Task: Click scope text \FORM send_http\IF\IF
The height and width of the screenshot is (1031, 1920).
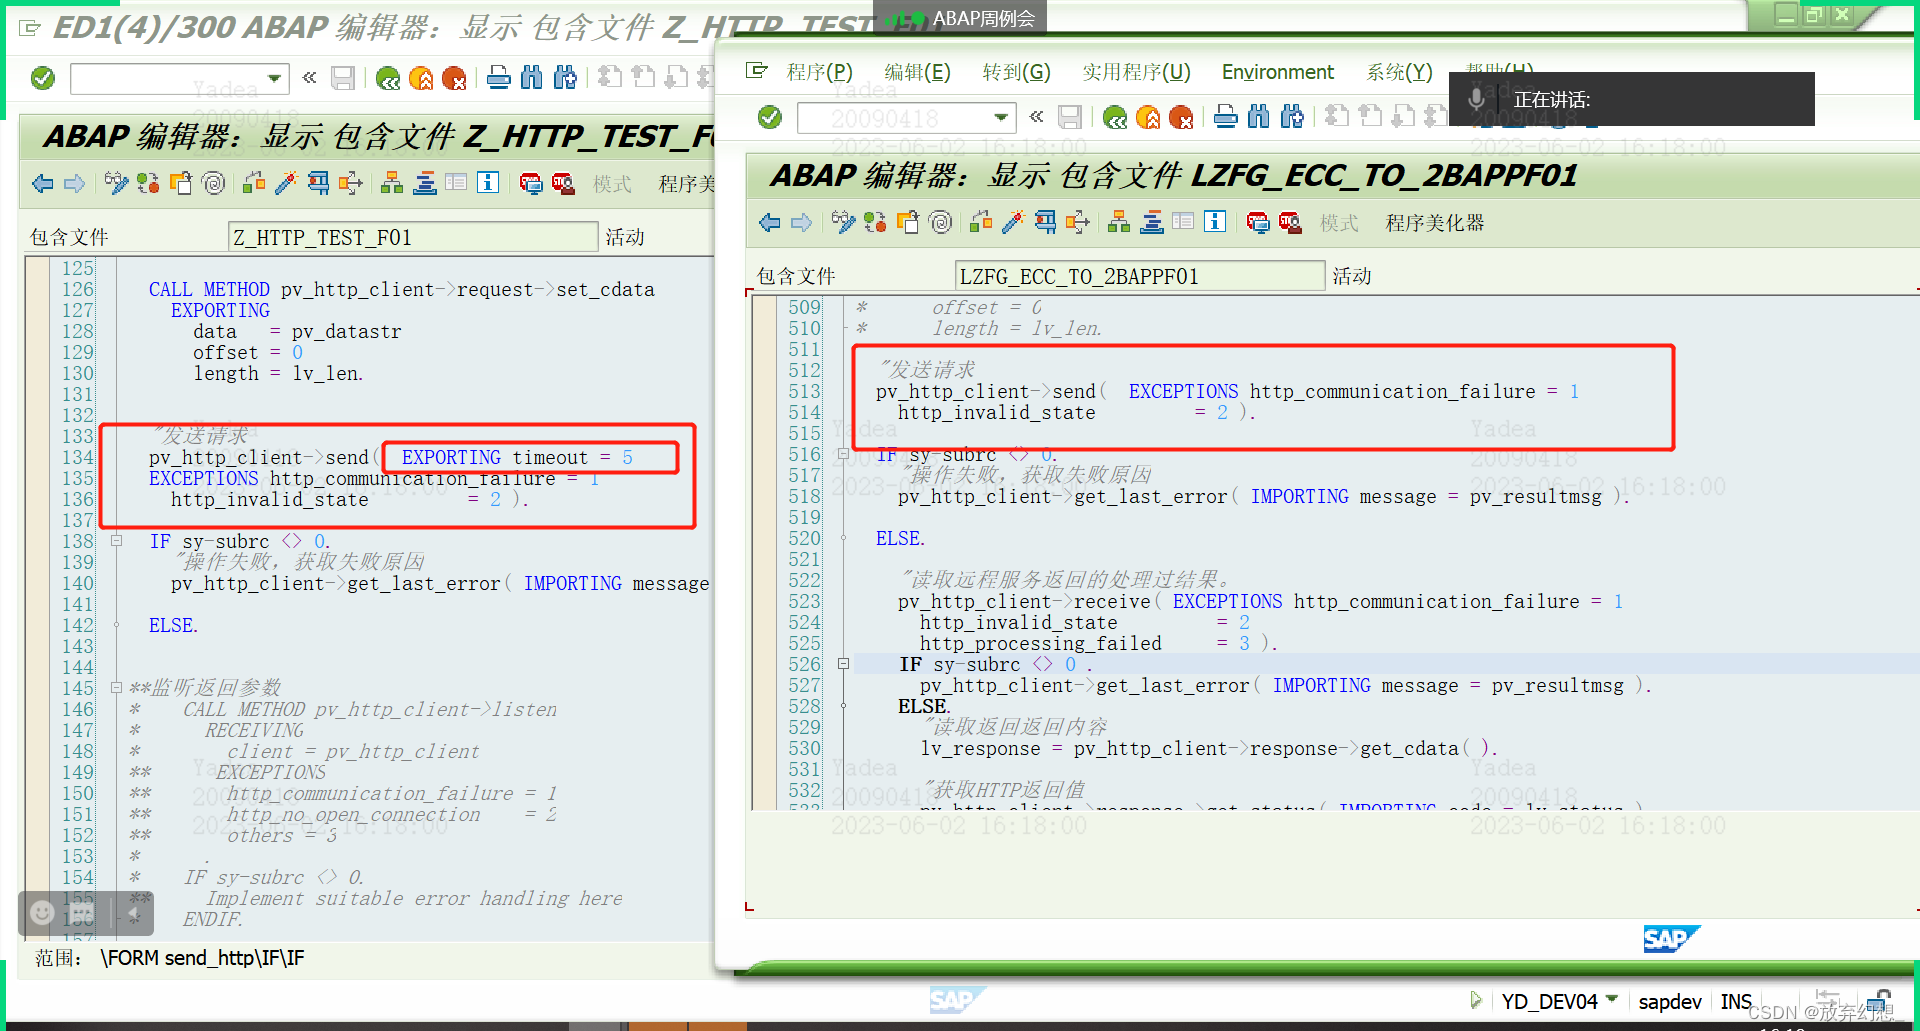Action: pos(202,958)
